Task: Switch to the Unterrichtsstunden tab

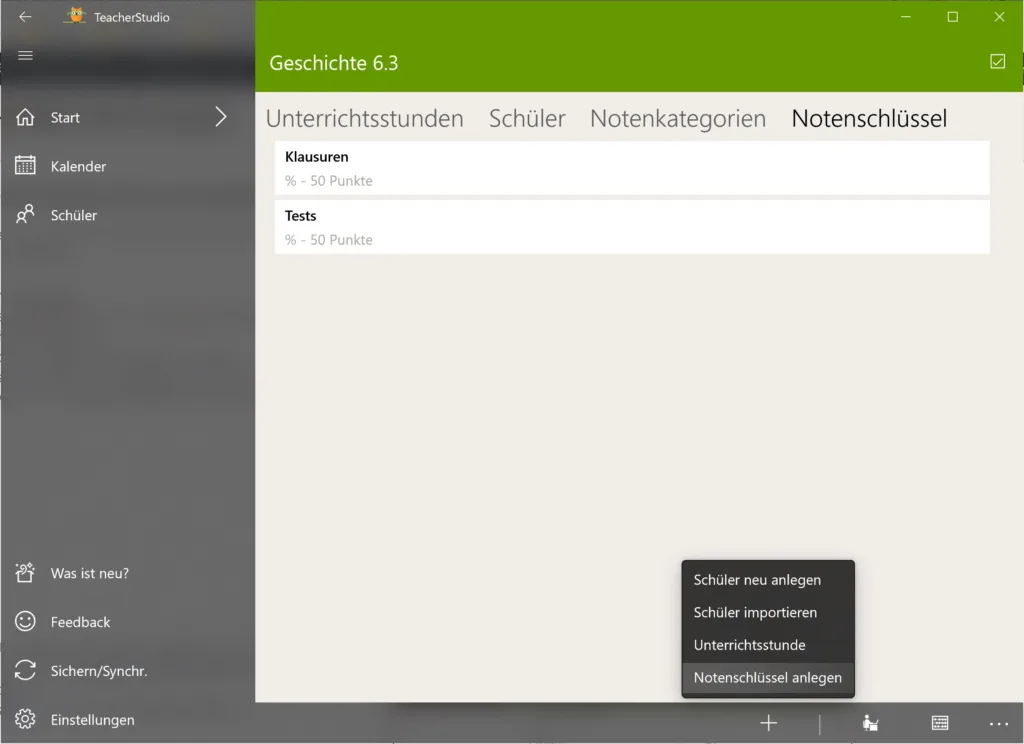Action: [x=364, y=118]
